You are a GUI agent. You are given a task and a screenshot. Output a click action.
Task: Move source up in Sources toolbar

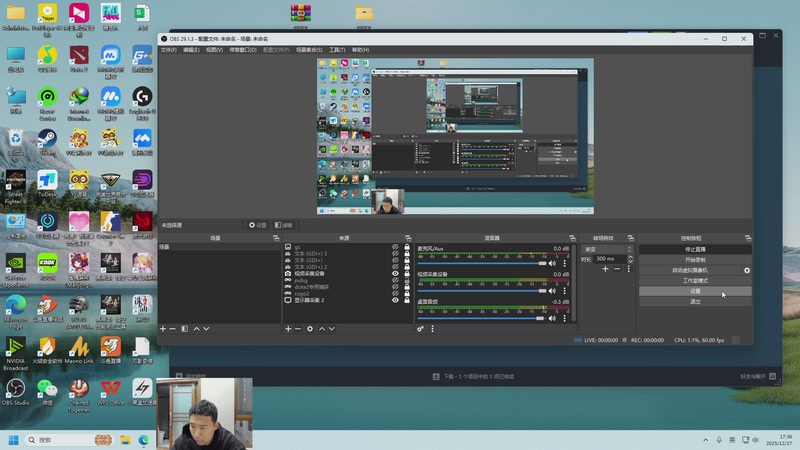[322, 329]
